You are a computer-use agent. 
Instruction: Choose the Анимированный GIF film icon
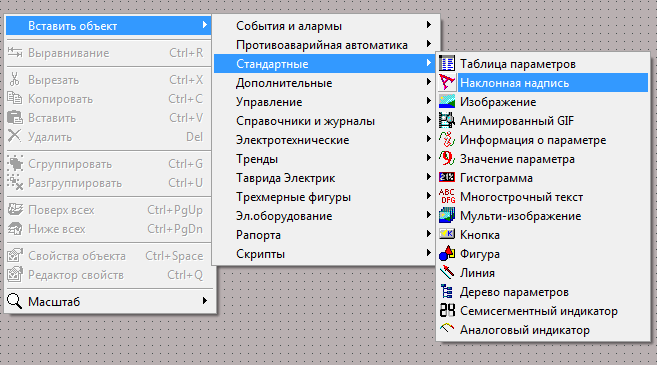[x=447, y=121]
